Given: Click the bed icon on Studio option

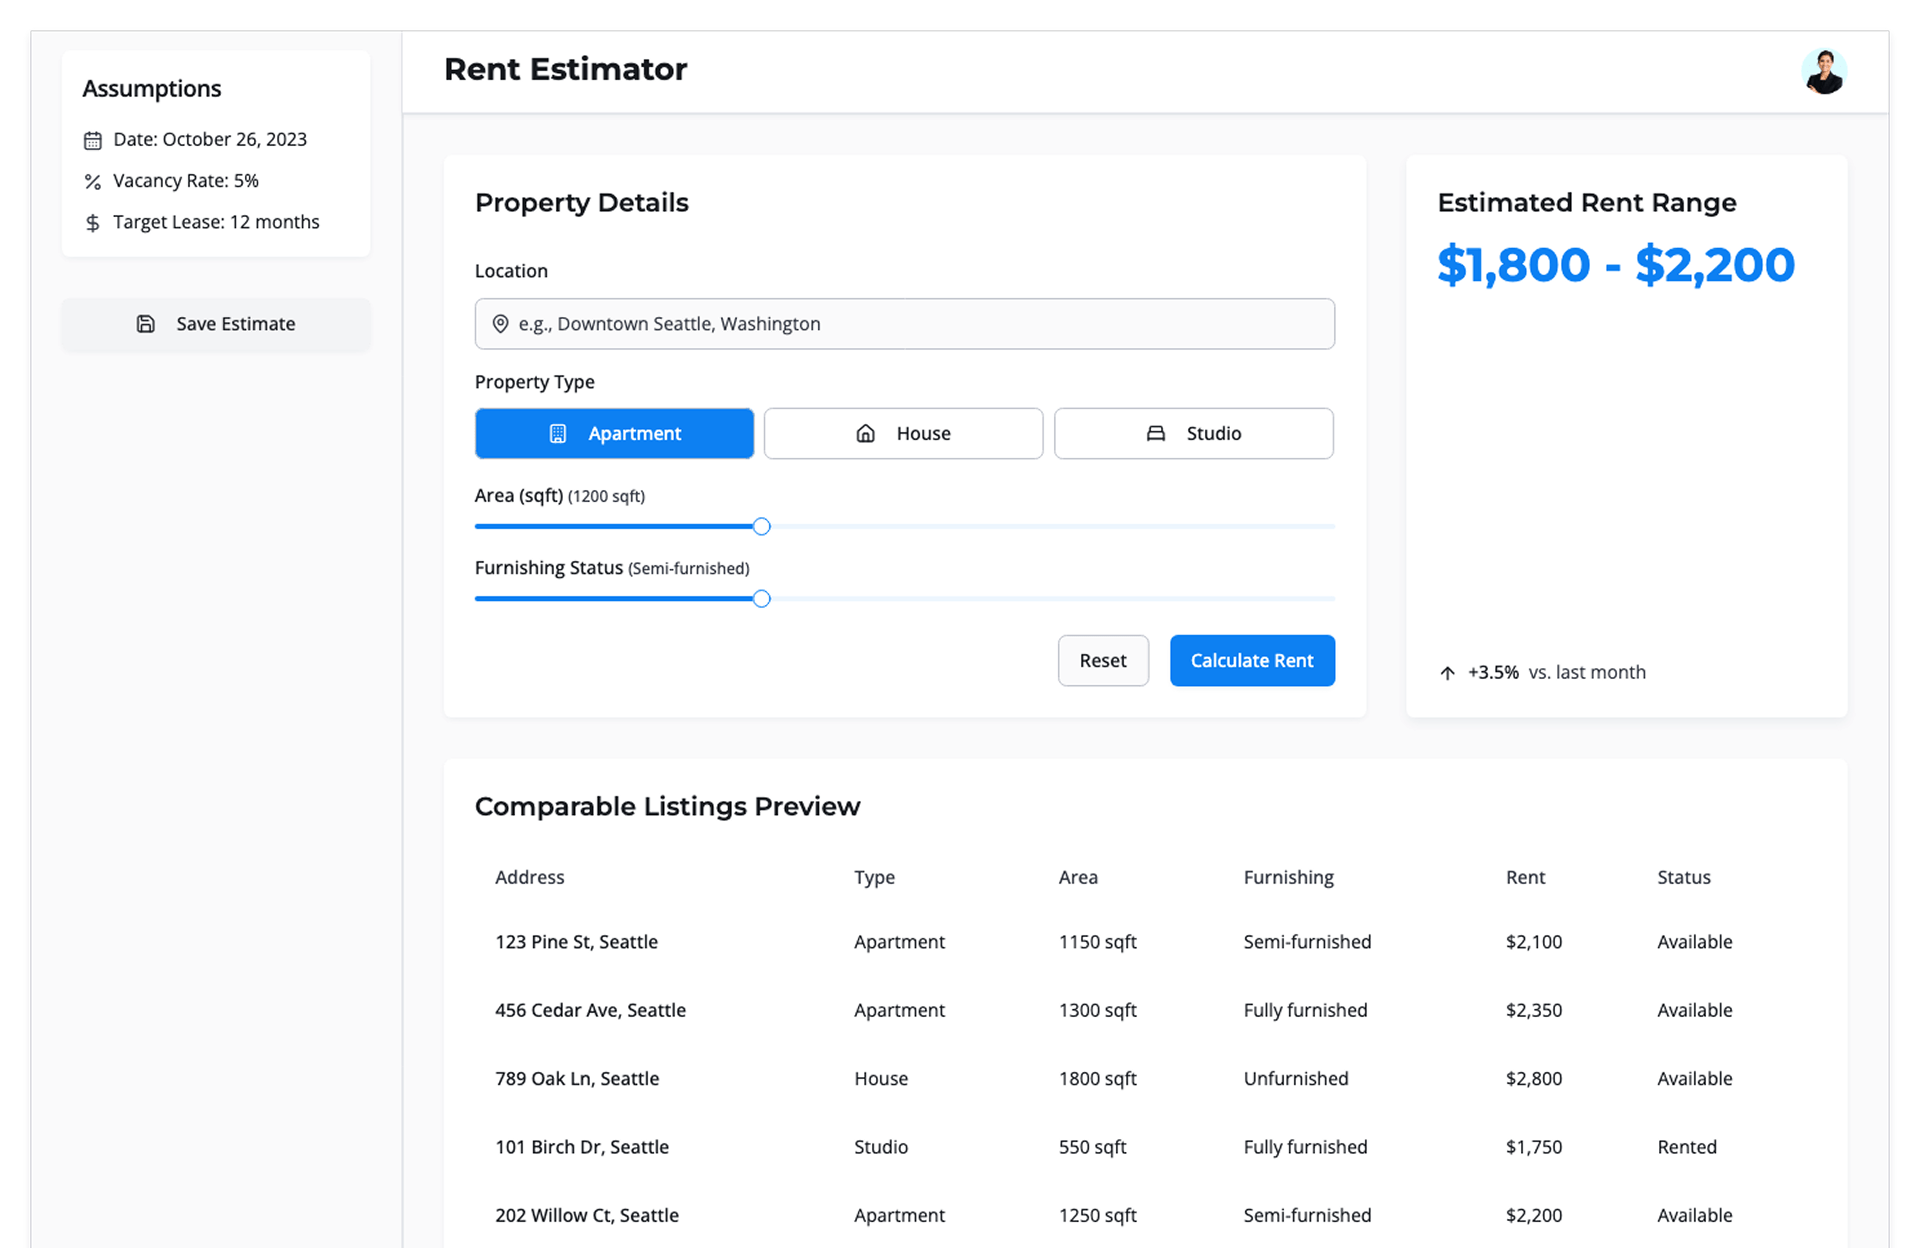Looking at the screenshot, I should [1156, 434].
